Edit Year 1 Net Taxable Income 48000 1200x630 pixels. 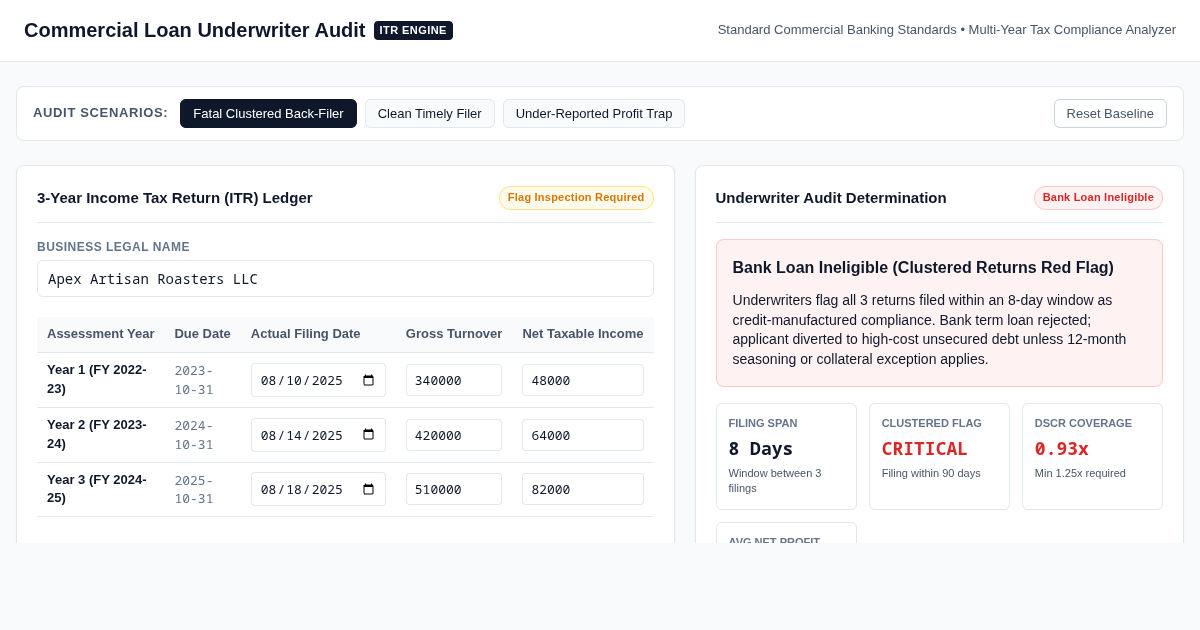pyautogui.click(x=583, y=380)
